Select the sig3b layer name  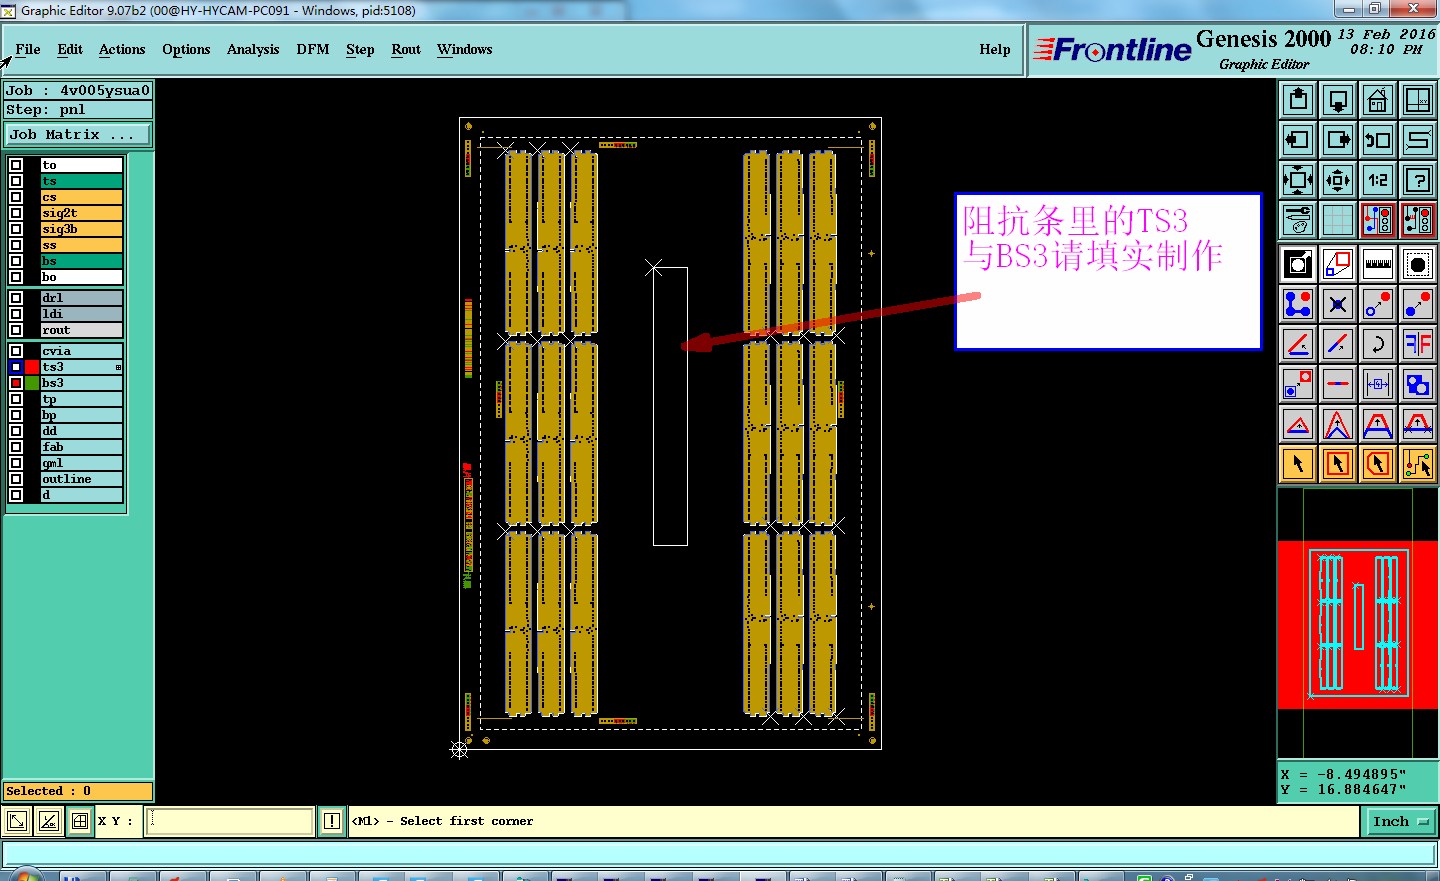click(81, 229)
